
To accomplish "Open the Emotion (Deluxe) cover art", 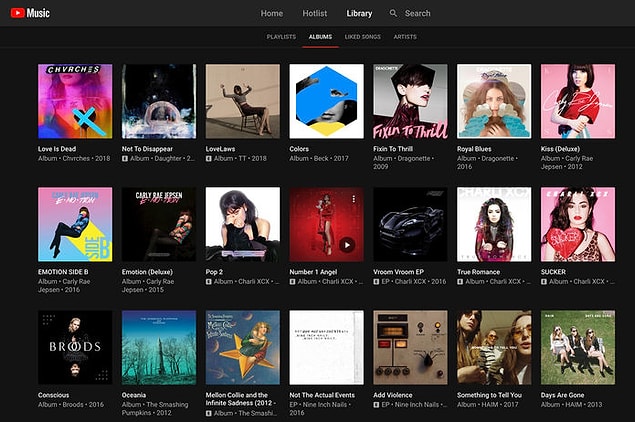I will [159, 224].
